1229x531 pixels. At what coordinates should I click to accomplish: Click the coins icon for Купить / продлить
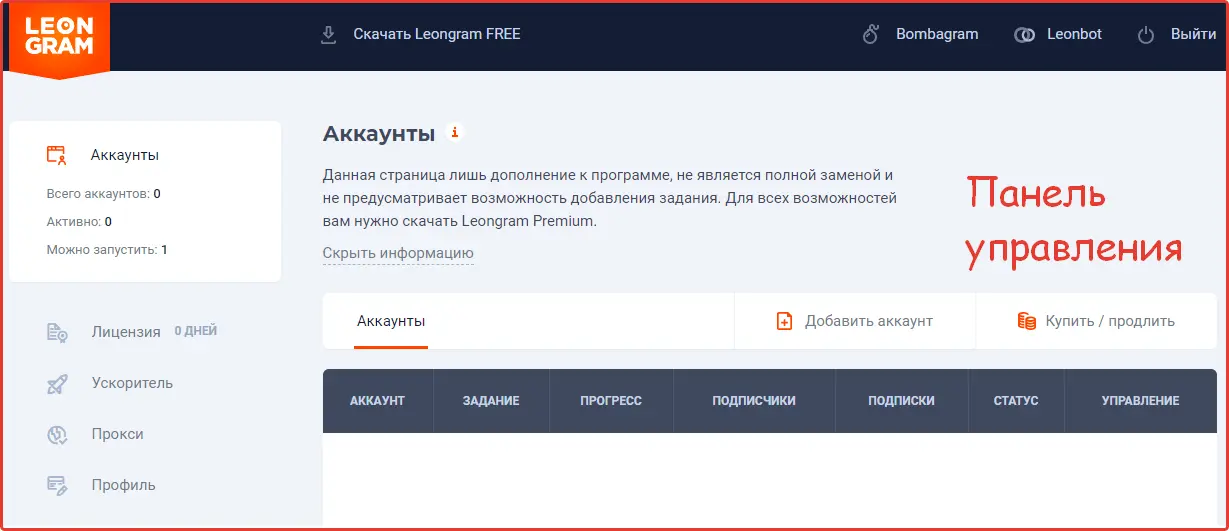click(x=1026, y=321)
